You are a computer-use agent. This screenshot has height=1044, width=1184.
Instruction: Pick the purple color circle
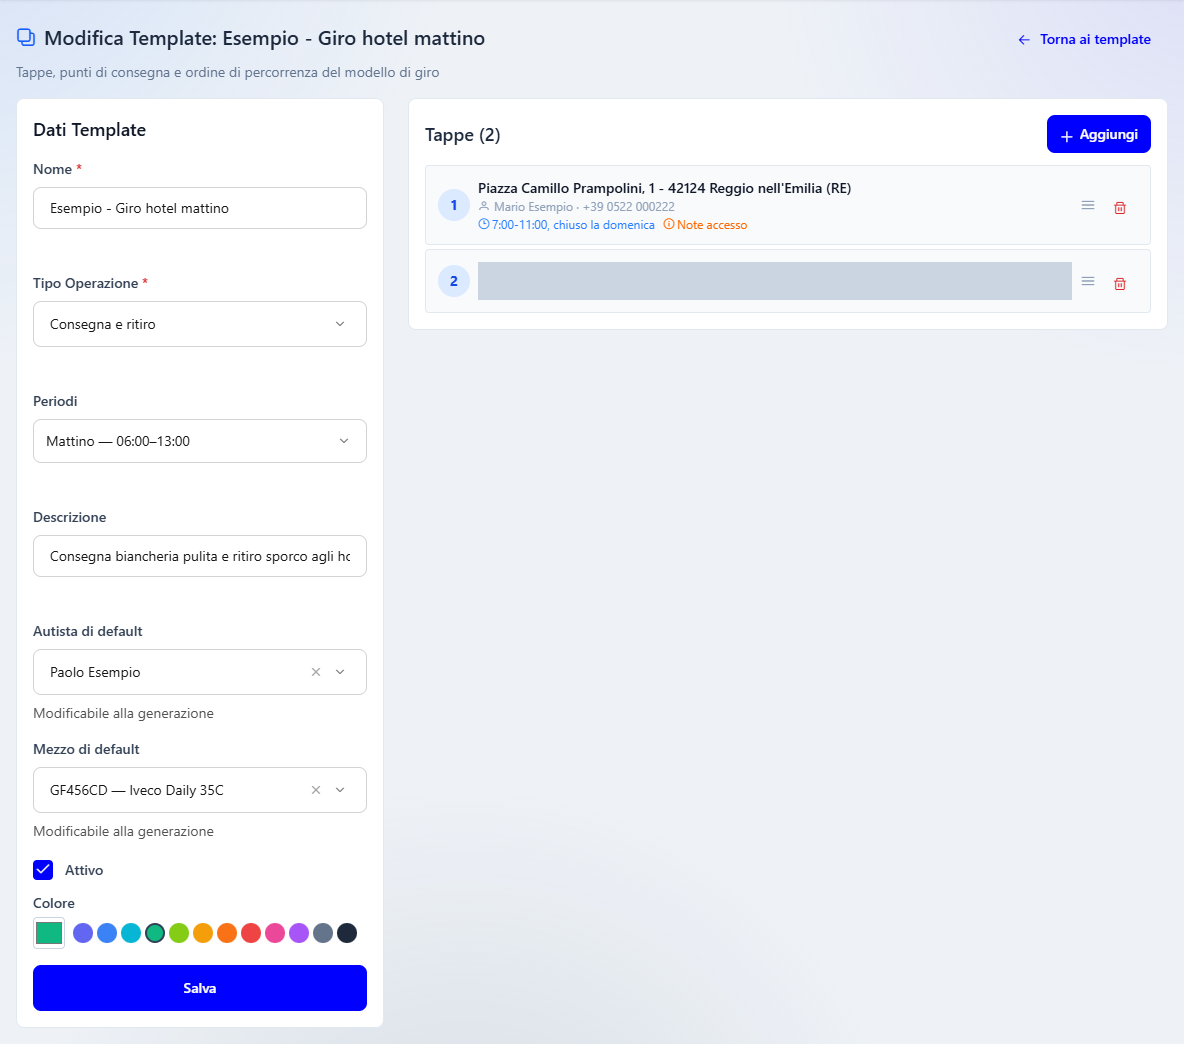pos(299,933)
